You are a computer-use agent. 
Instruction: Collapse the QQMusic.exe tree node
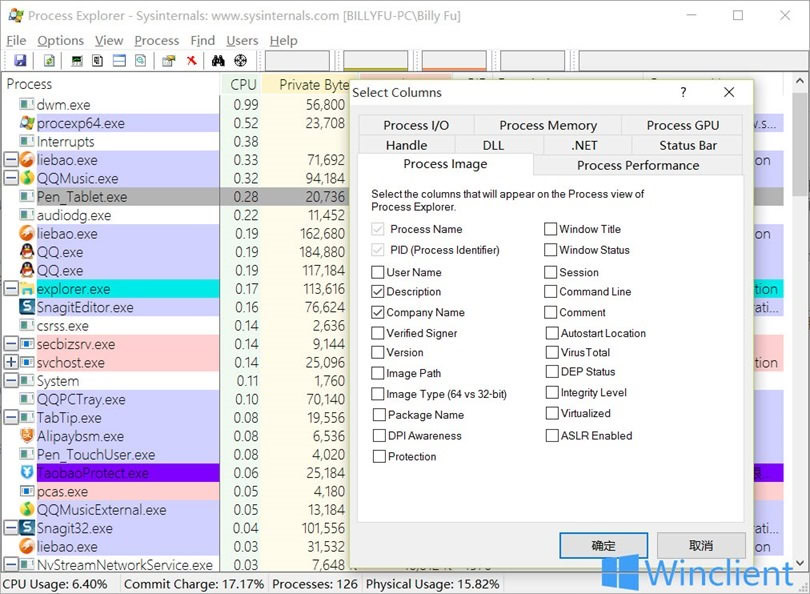11,178
